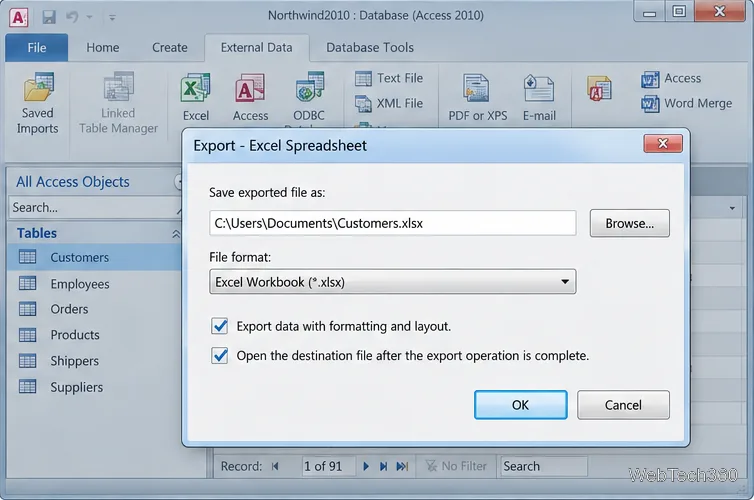
Task: Minimize the Access window
Action: (649, 12)
